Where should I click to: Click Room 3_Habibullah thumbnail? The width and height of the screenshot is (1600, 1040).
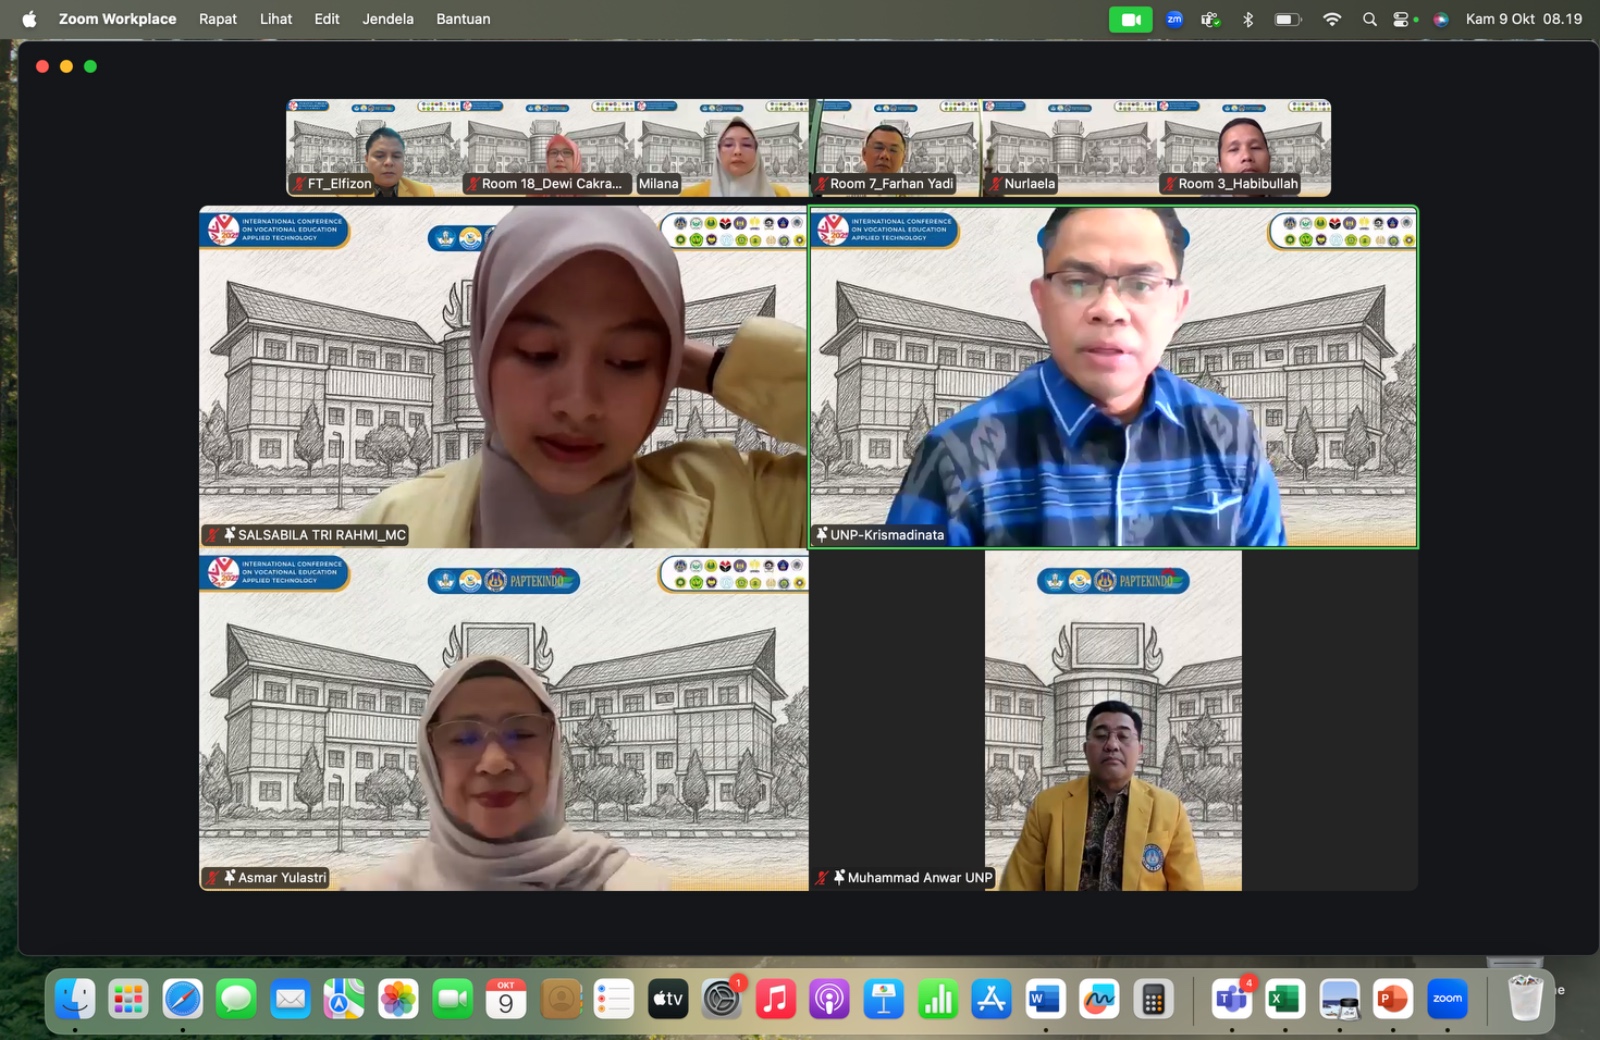[x=1243, y=147]
